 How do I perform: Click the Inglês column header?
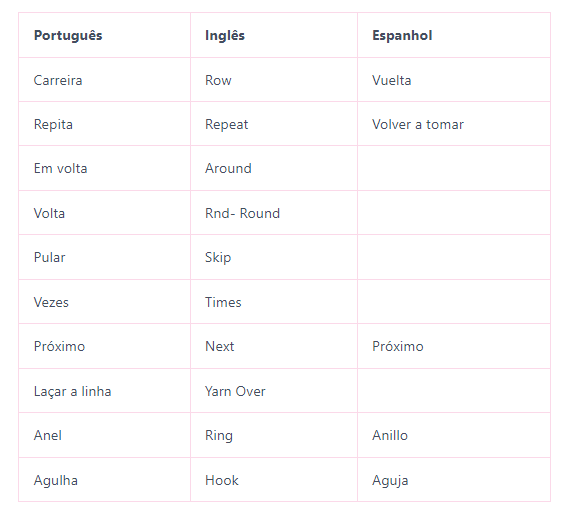pyautogui.click(x=274, y=35)
